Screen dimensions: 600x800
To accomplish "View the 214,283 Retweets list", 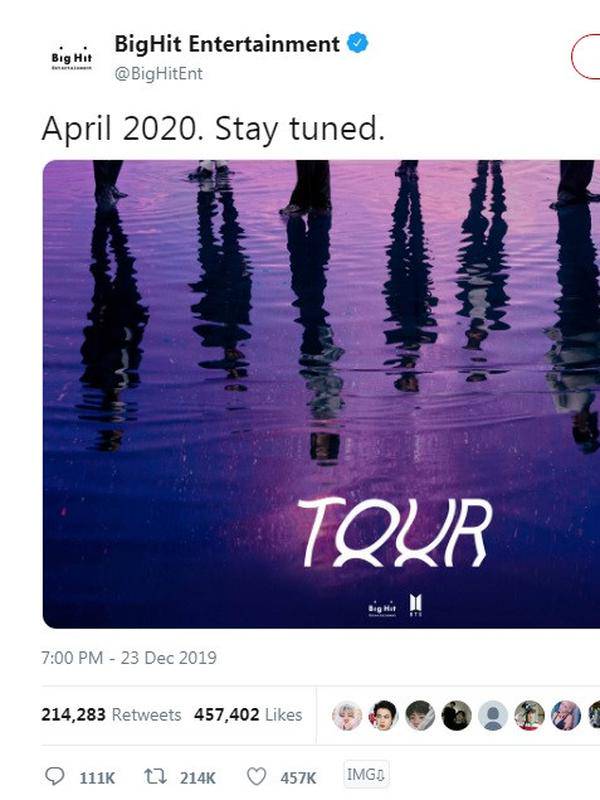I will [111, 715].
